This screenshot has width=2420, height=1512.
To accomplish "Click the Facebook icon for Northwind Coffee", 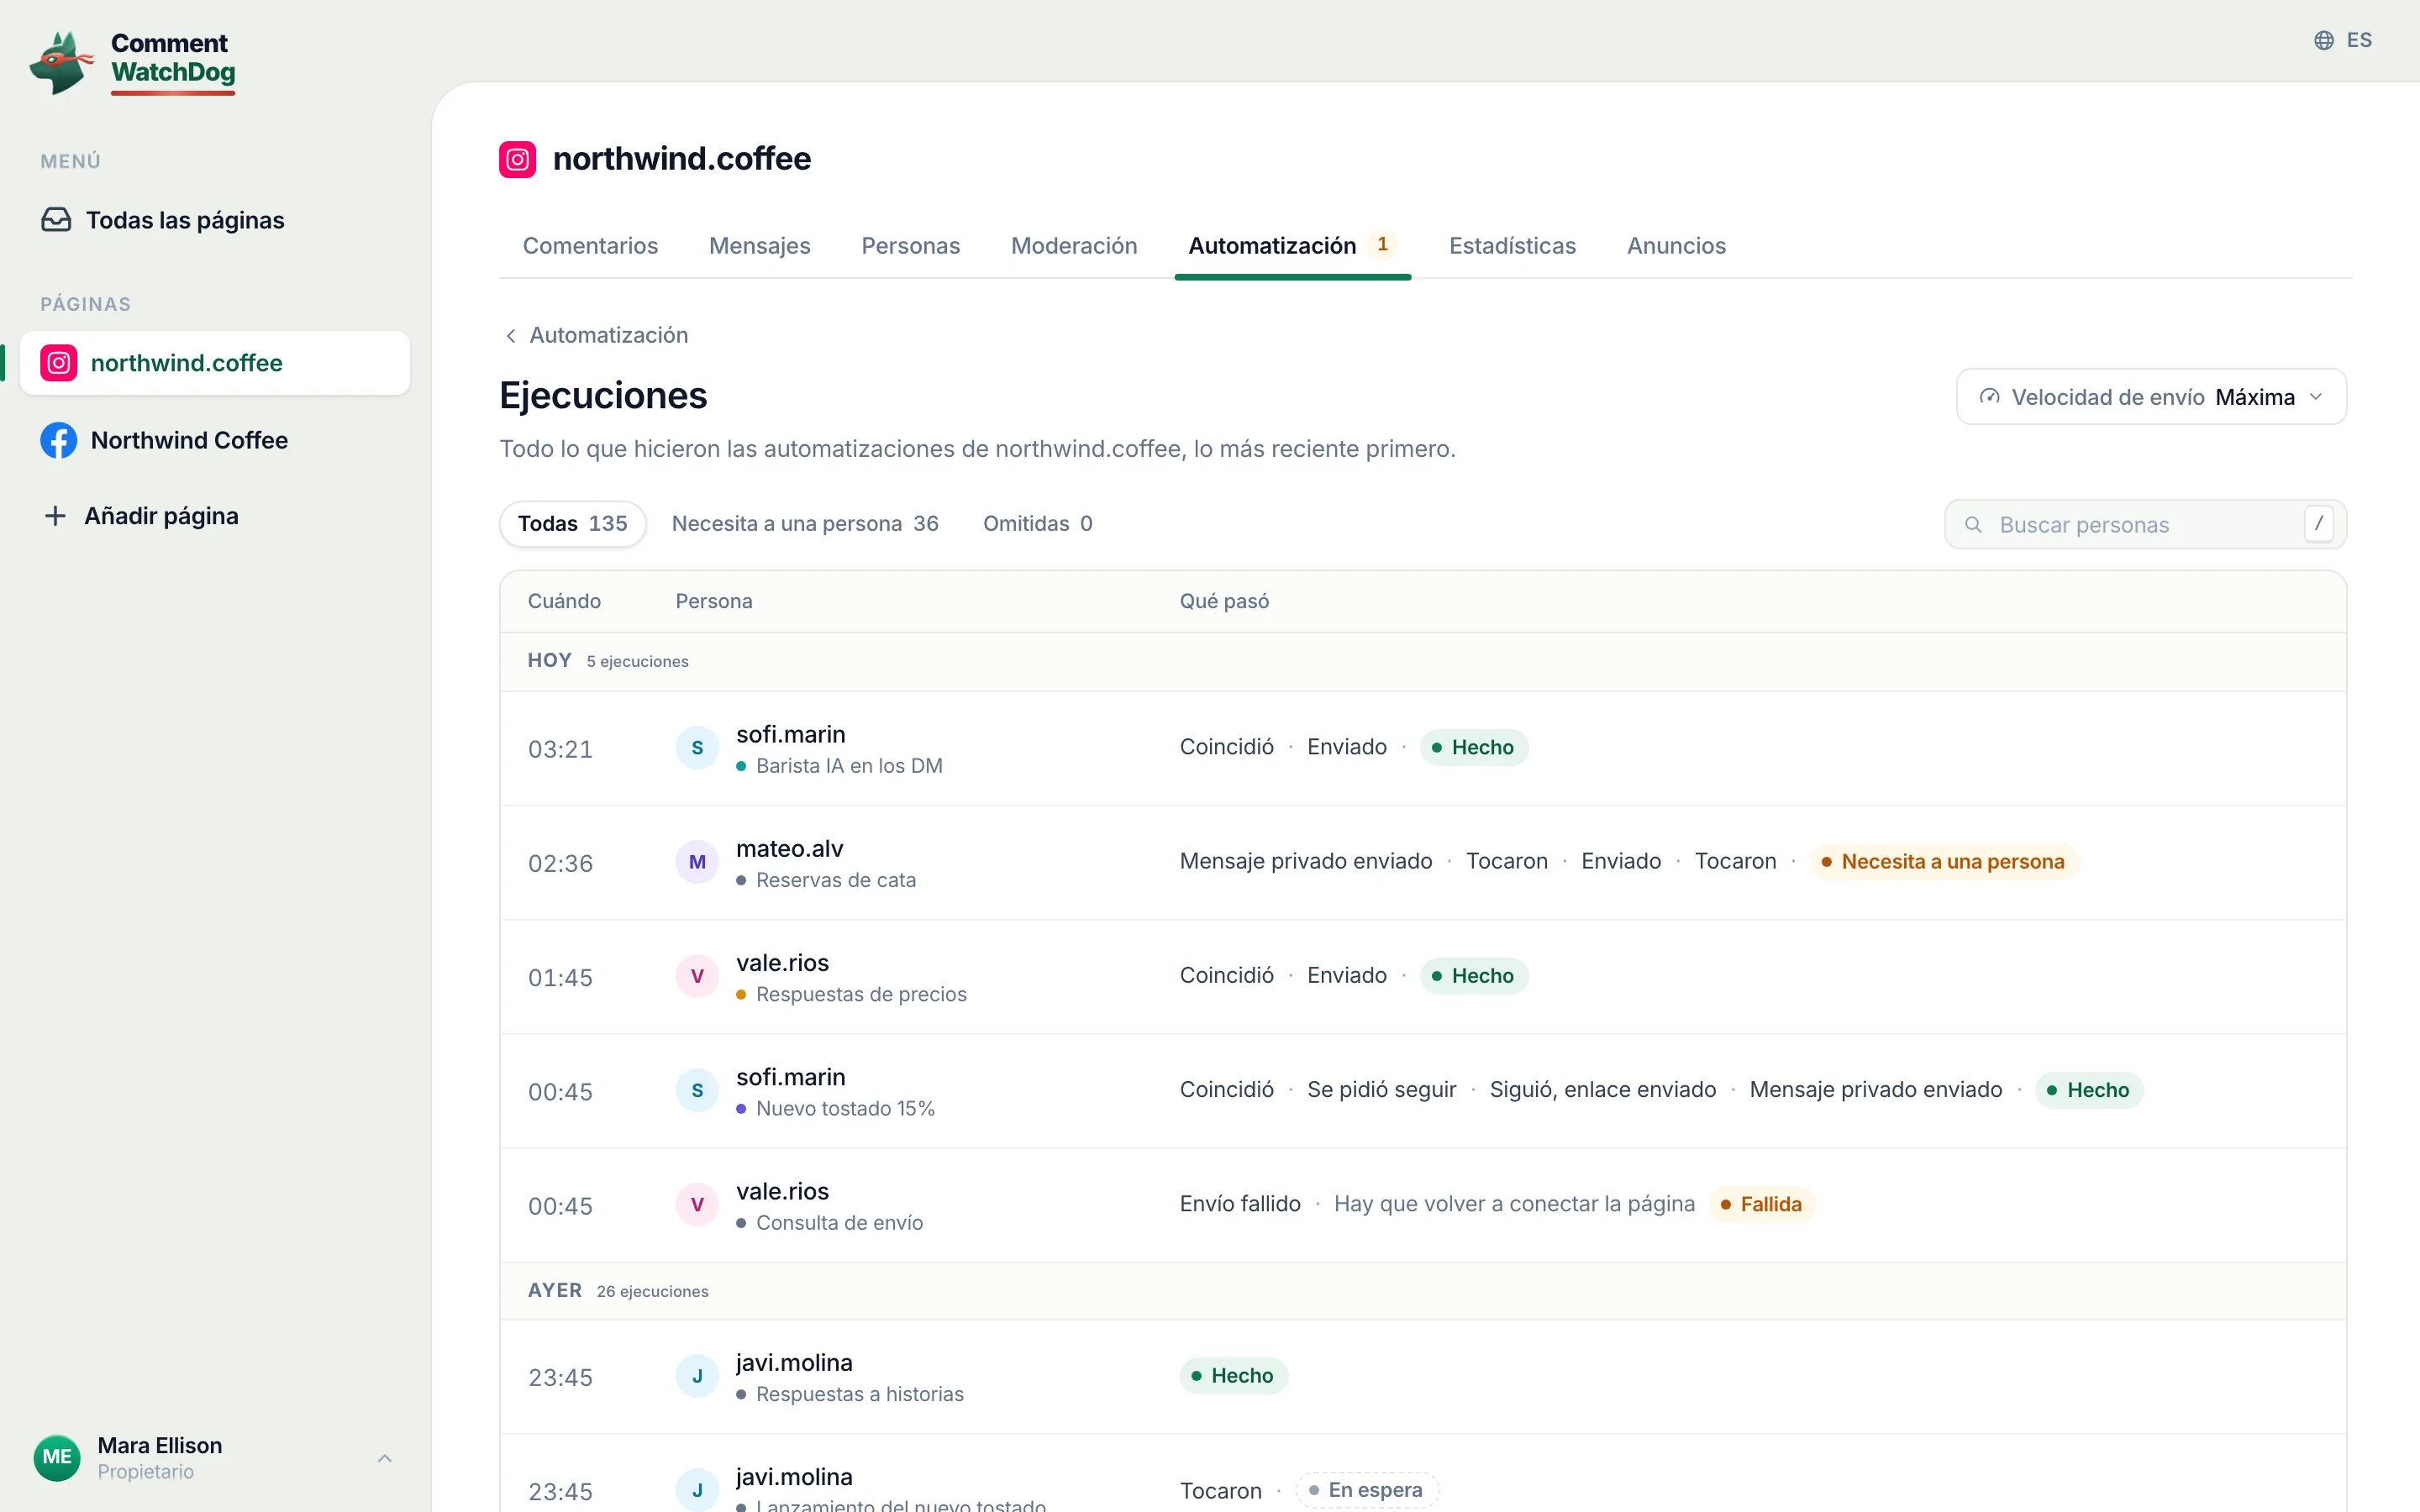I will [x=59, y=440].
